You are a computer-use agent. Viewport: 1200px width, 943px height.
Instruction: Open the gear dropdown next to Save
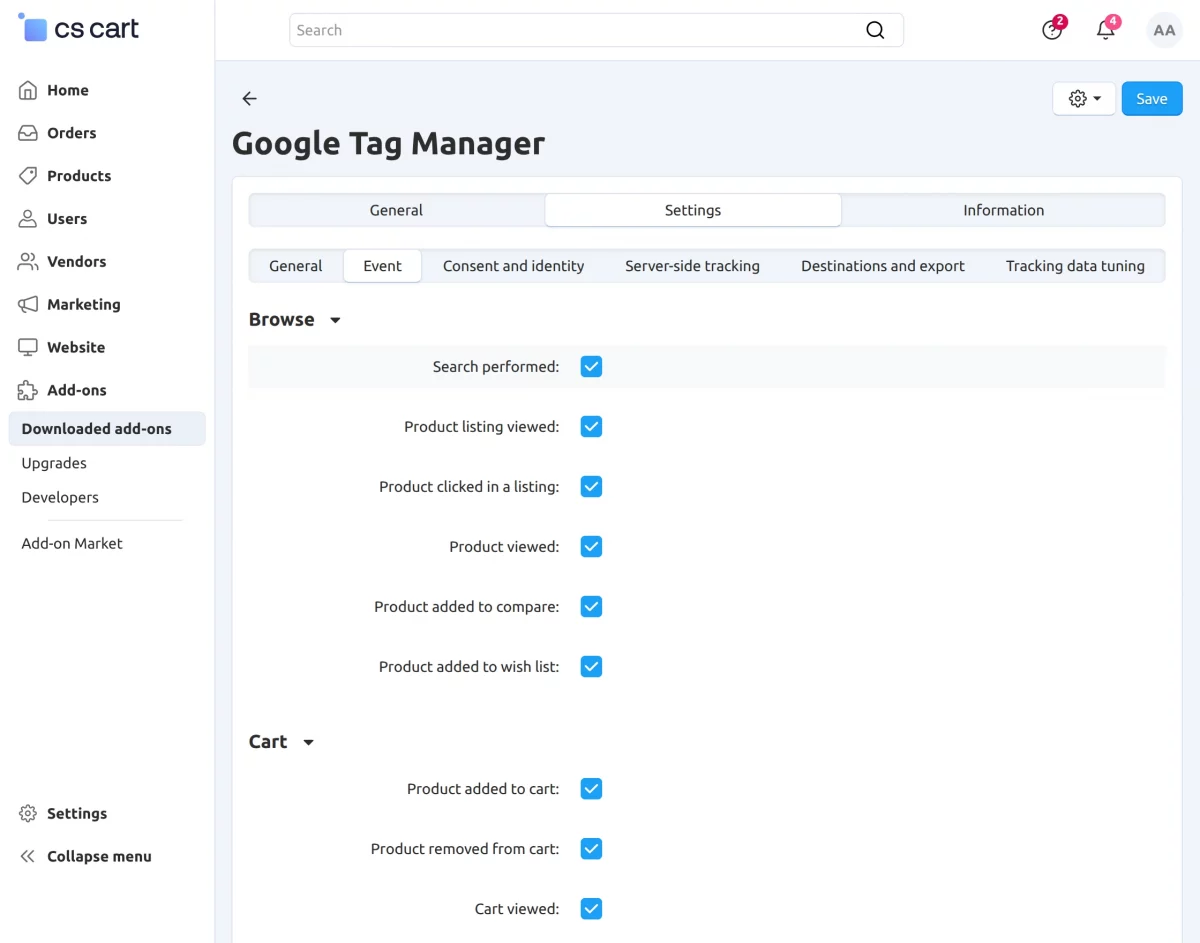click(x=1084, y=99)
